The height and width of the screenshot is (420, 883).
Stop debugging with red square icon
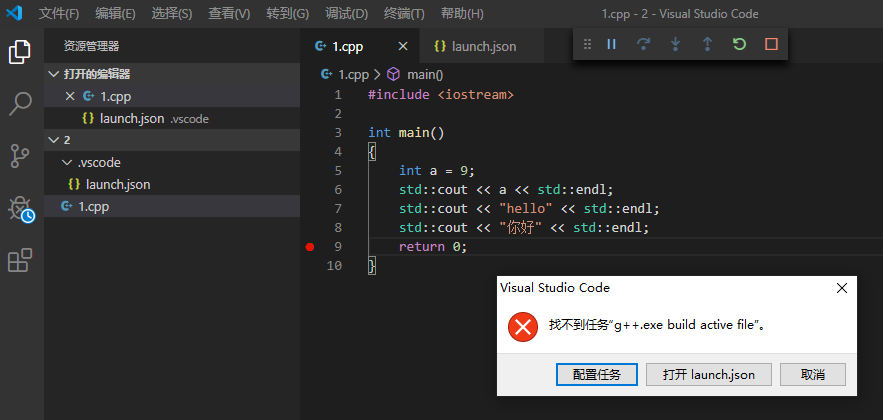771,44
